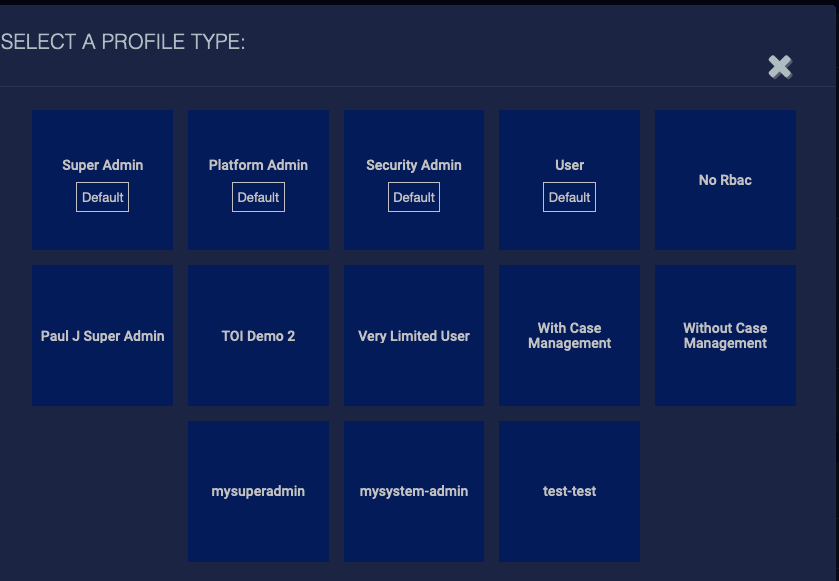Click the Default badge under Super Admin
The height and width of the screenshot is (581, 839).
pos(102,197)
